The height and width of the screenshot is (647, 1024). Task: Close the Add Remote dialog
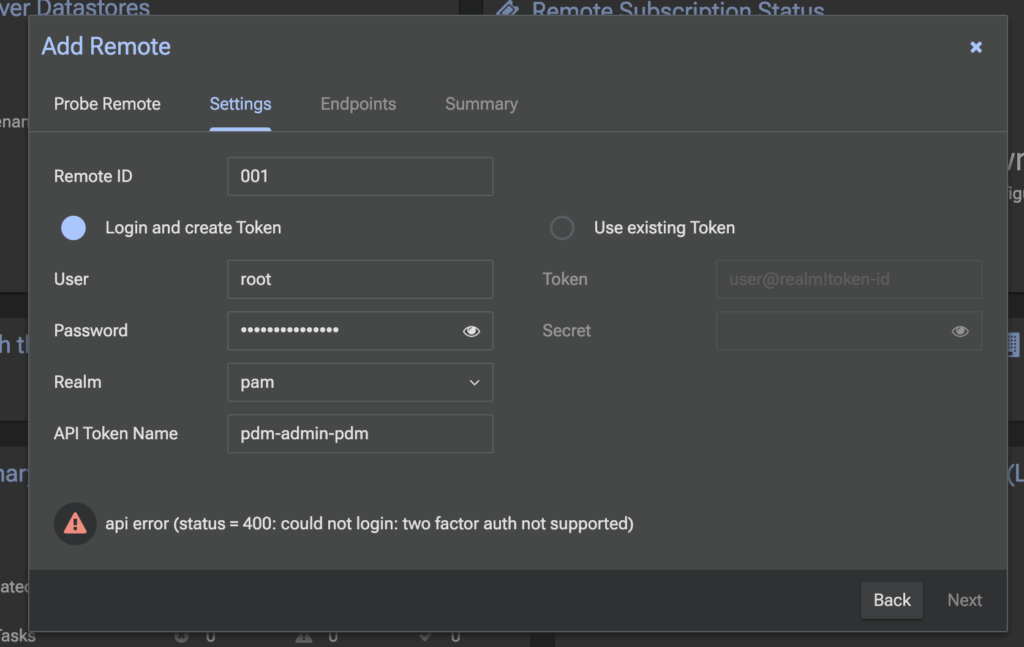point(976,47)
